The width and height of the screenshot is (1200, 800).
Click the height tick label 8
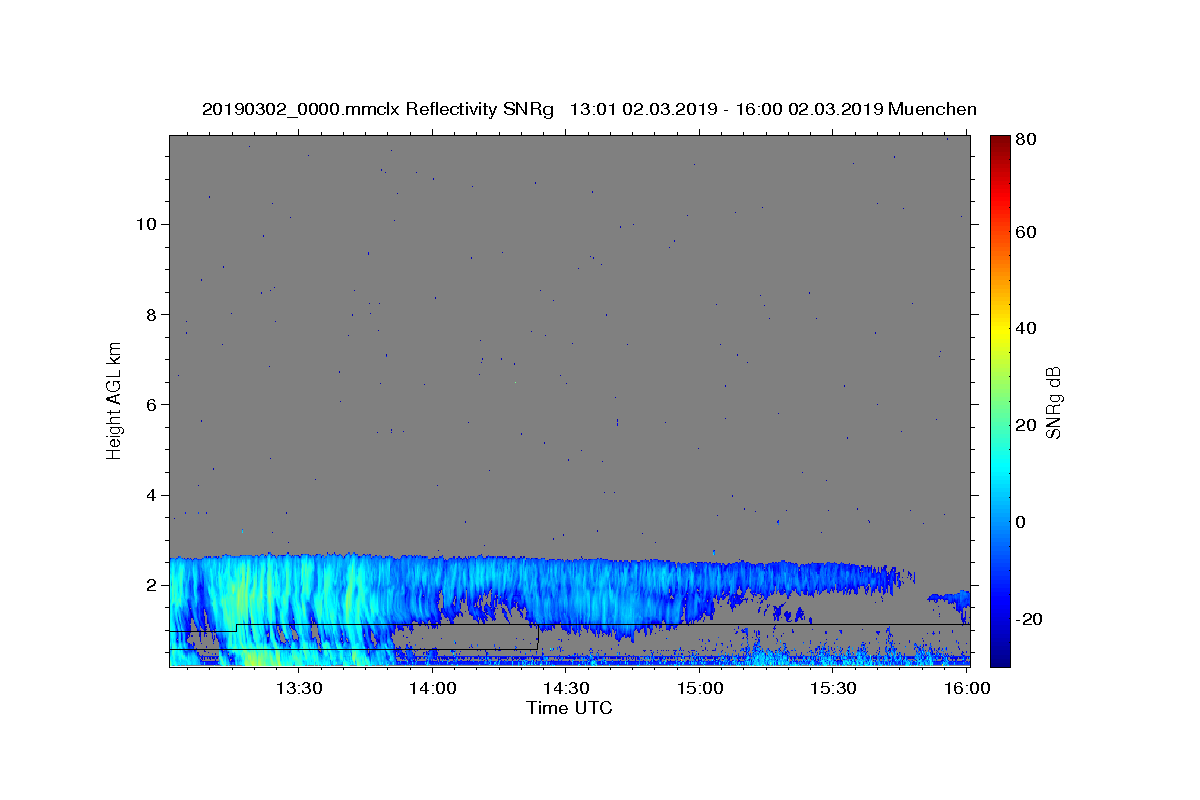151,314
